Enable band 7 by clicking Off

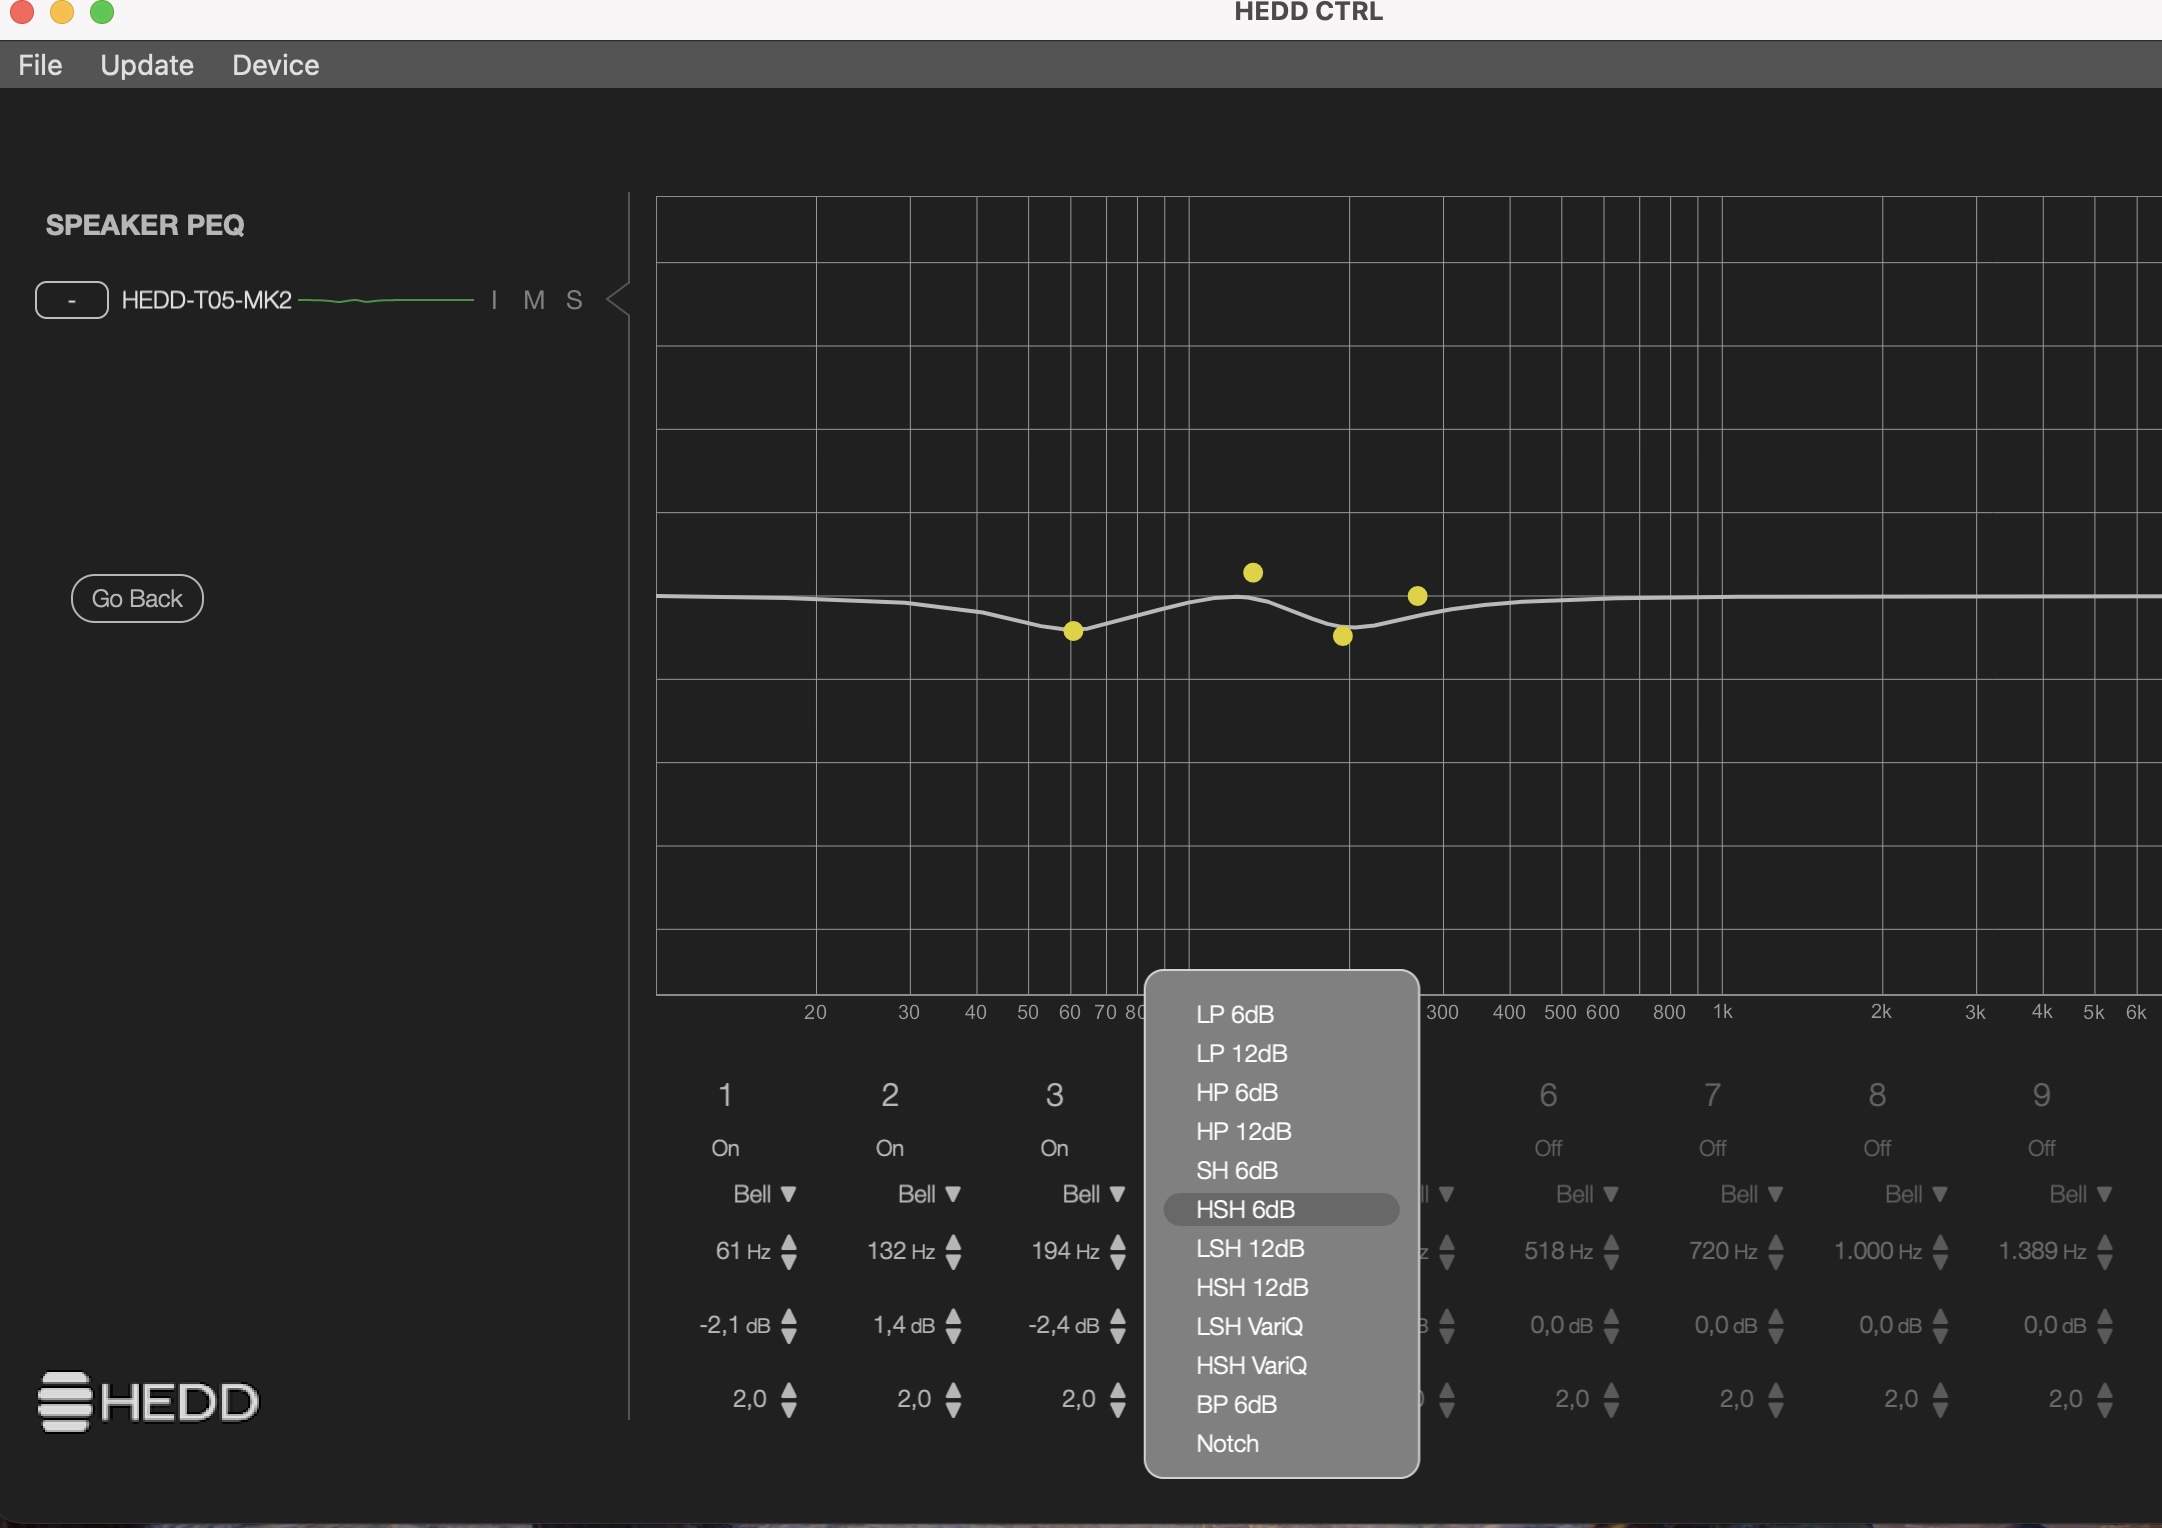pyautogui.click(x=1713, y=1148)
